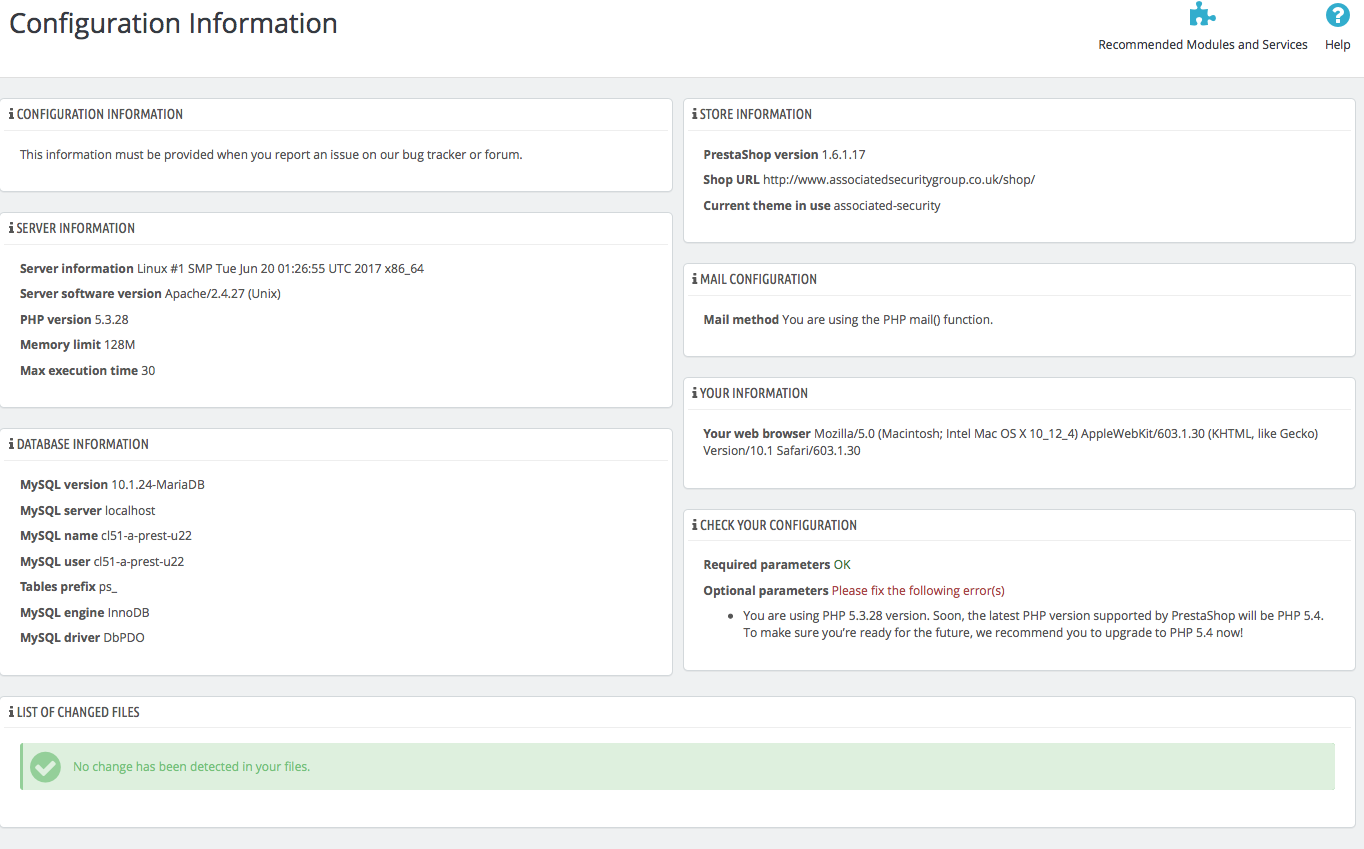Click the Max execution time 30 row
1364x849 pixels.
coord(87,371)
